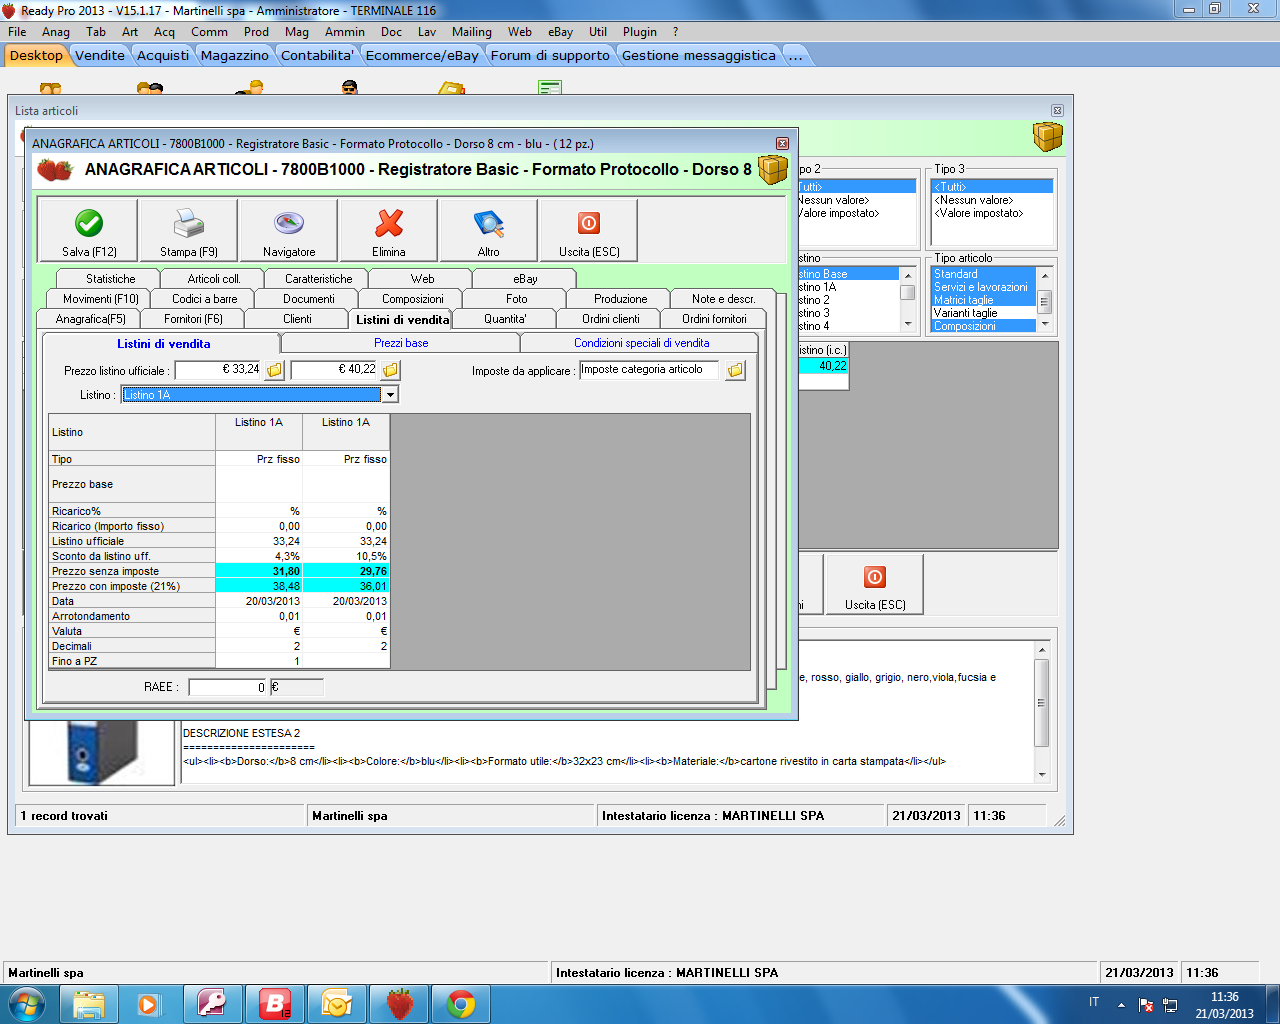The image size is (1280, 1024).
Task: Open the Access taskbar icon
Action: 213,1004
